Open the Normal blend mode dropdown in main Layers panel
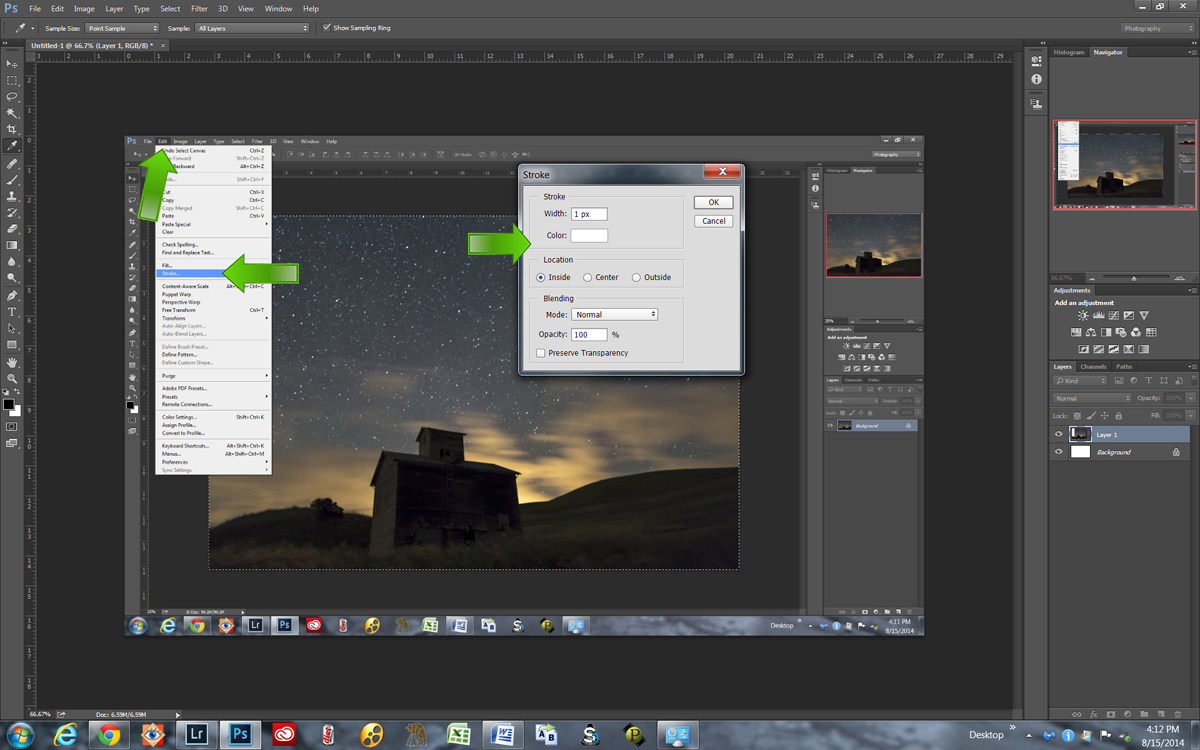Screen dimensions: 1200x750 click(x=1092, y=398)
